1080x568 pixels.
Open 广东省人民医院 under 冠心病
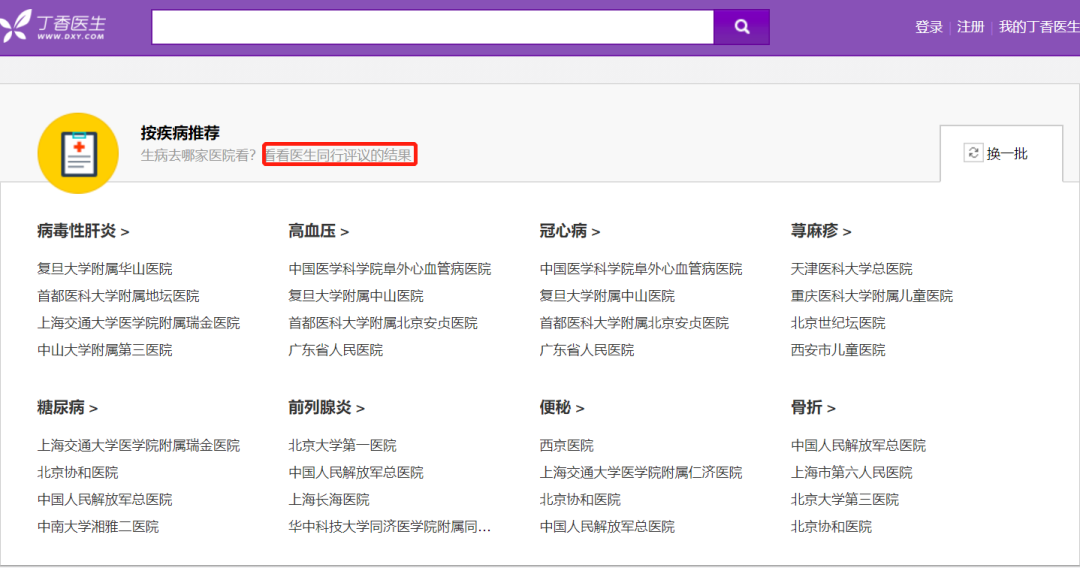[587, 350]
